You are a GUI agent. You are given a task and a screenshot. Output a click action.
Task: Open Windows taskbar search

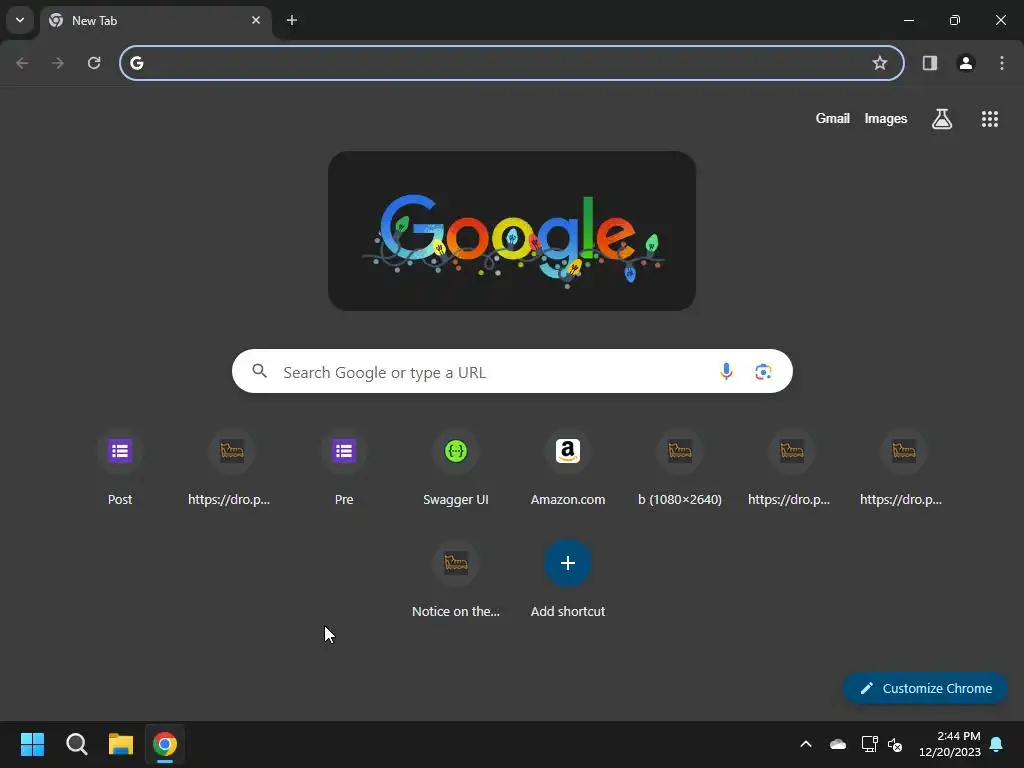pyautogui.click(x=76, y=744)
